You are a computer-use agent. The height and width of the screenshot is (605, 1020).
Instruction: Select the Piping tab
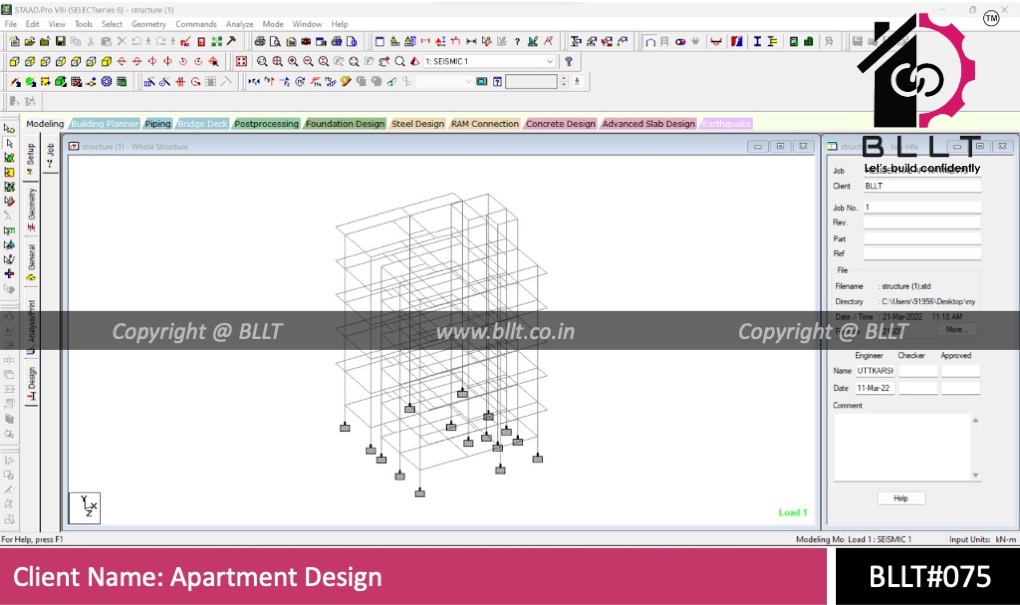pos(157,124)
